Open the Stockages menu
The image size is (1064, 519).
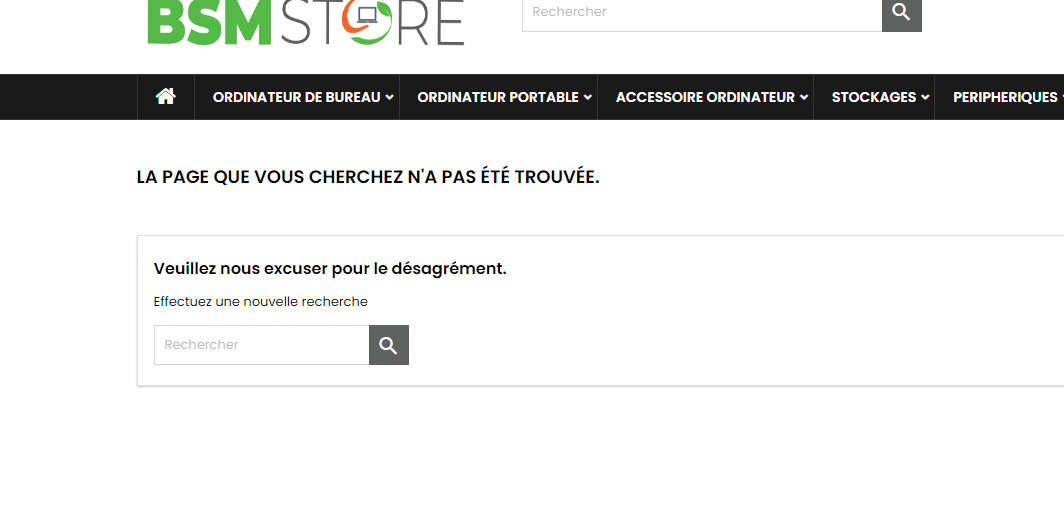(x=874, y=97)
